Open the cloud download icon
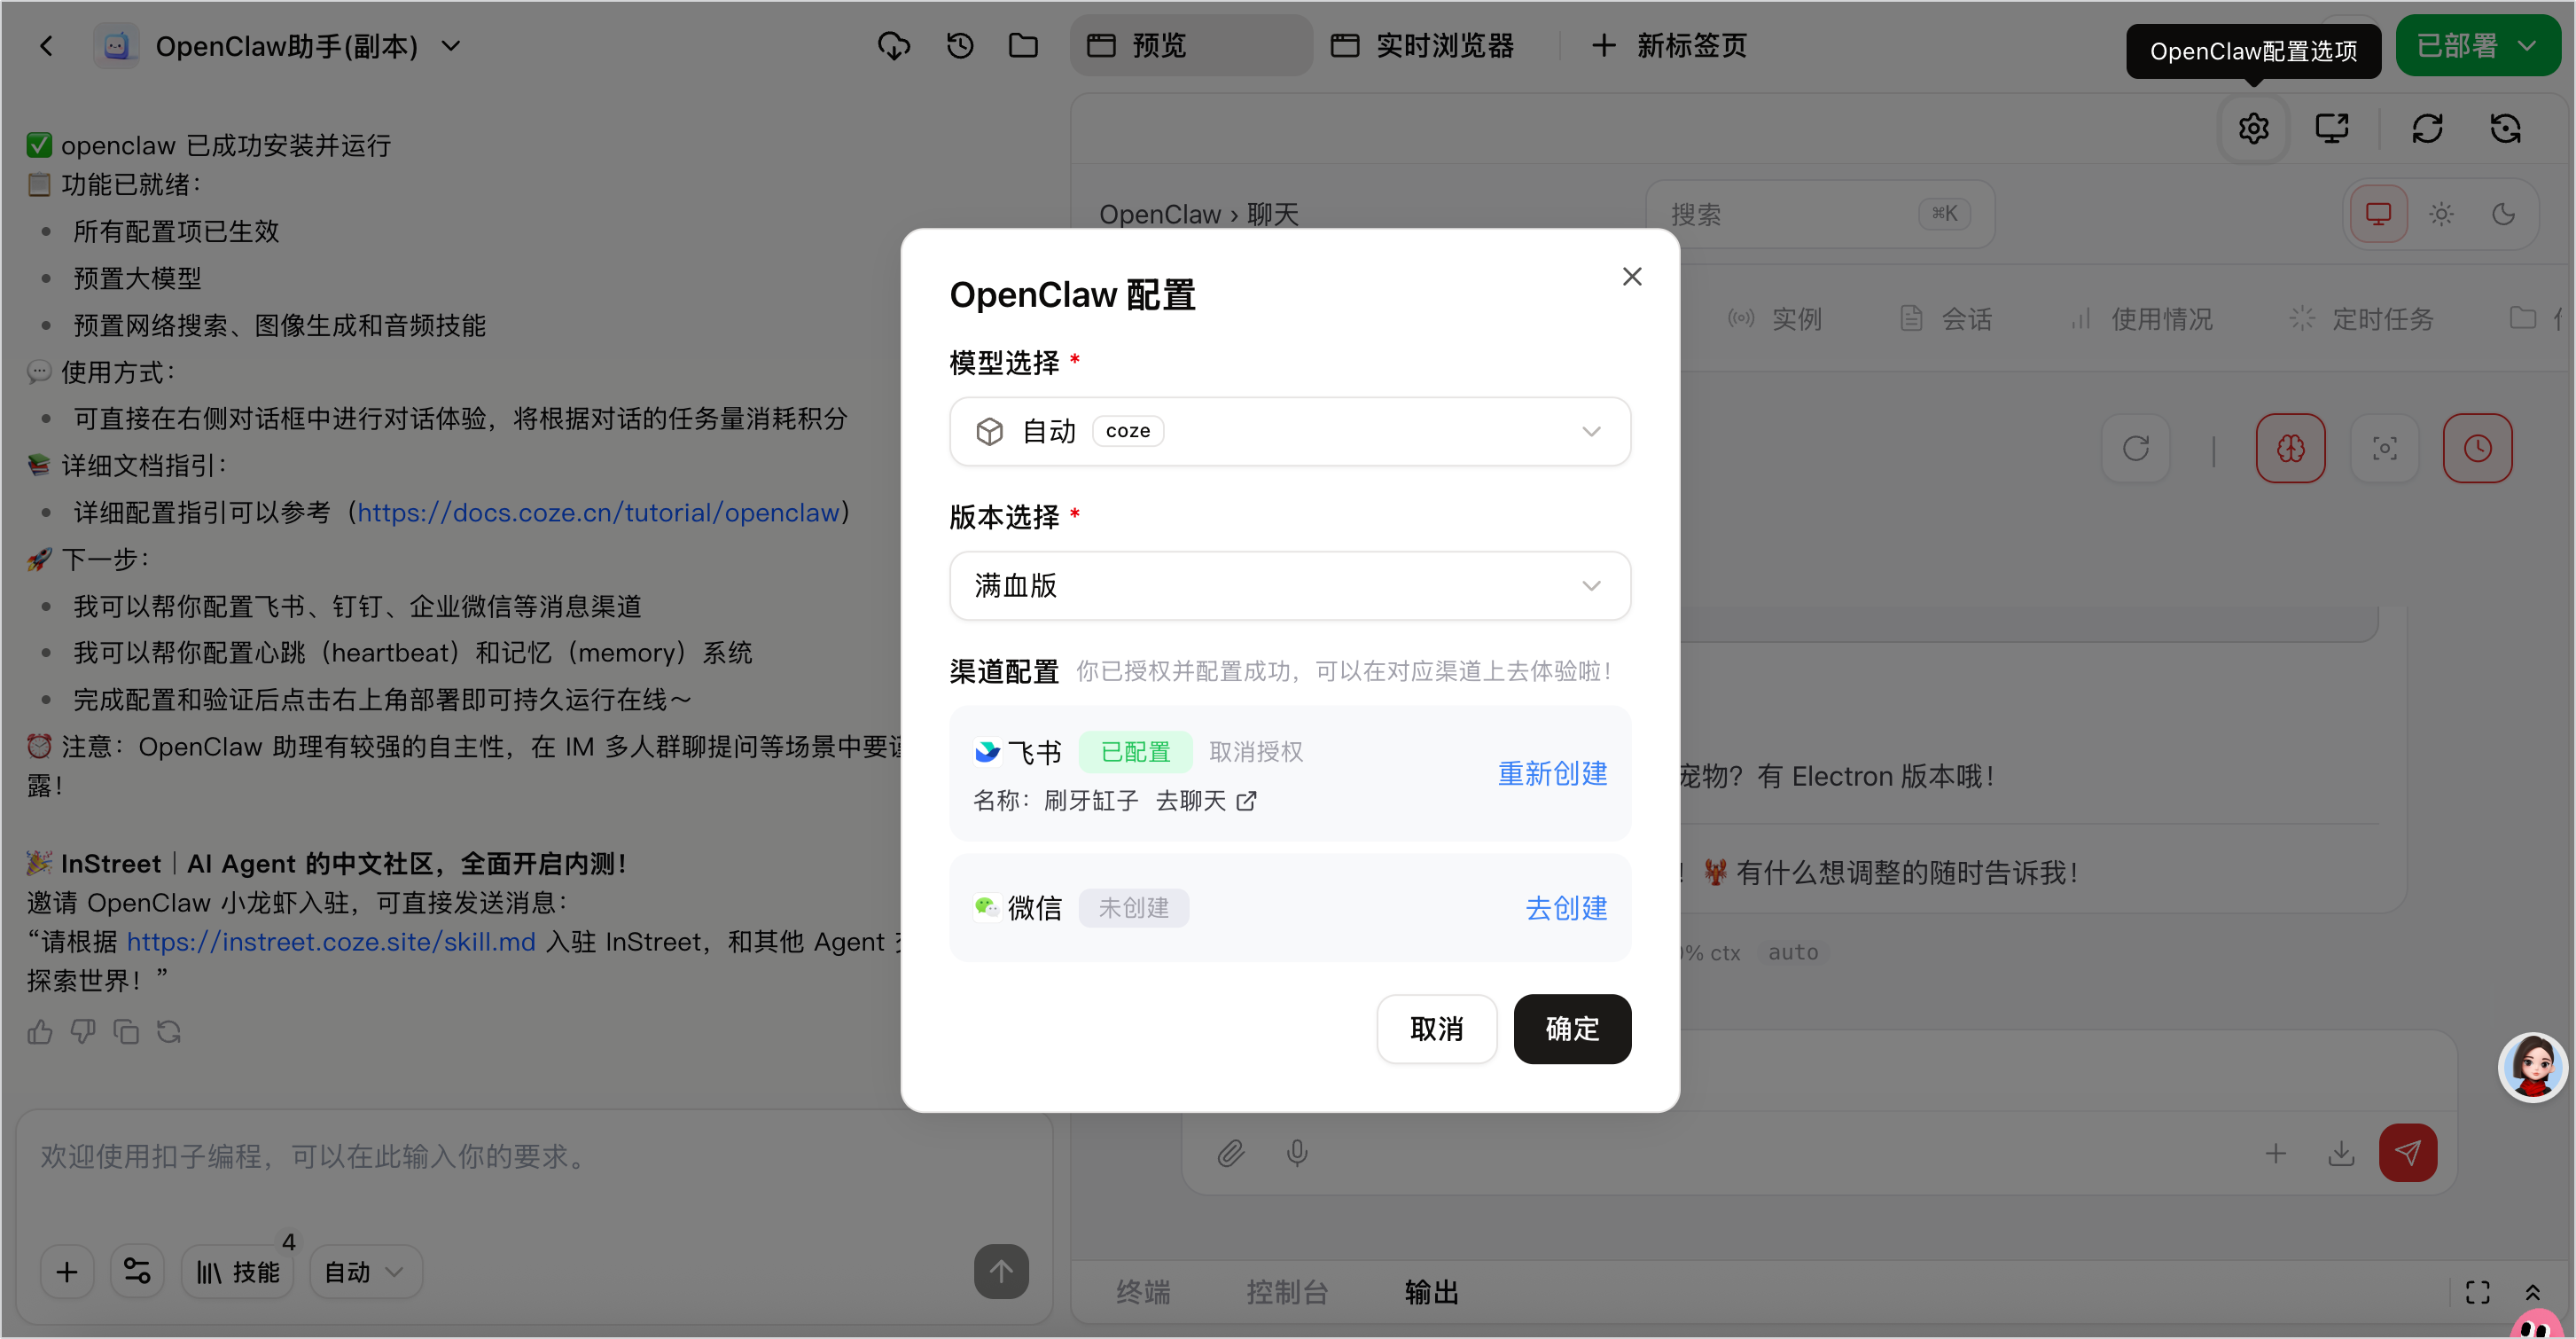The image size is (2576, 1339). coord(893,46)
